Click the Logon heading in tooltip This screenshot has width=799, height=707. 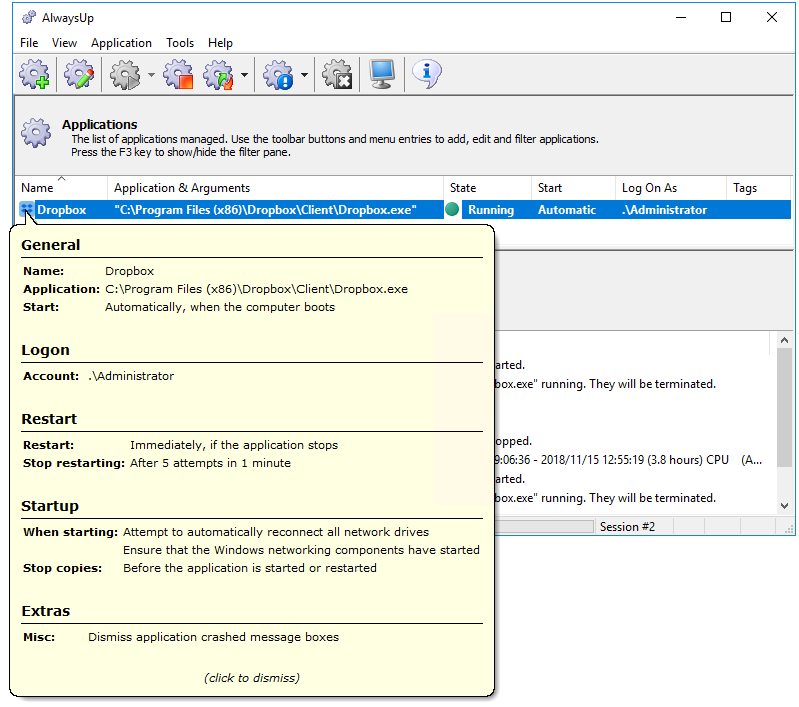point(45,350)
